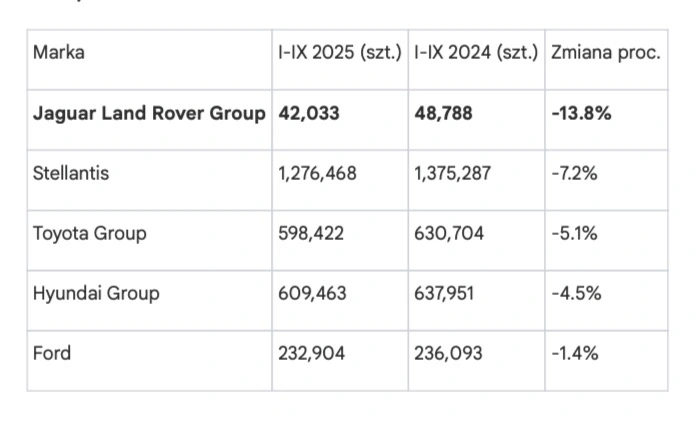Click the 42,033 value cell
Image resolution: width=695 pixels, height=422 pixels.
309,113
